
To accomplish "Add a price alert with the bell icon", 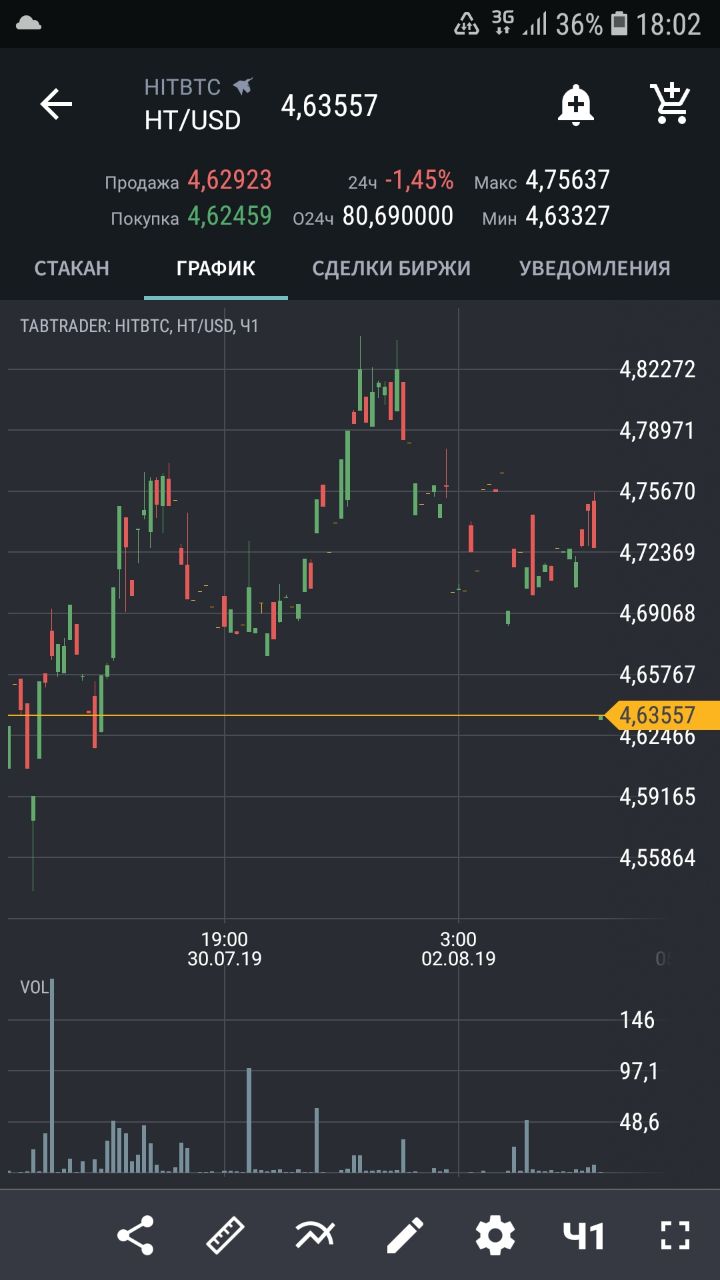I will pos(576,104).
